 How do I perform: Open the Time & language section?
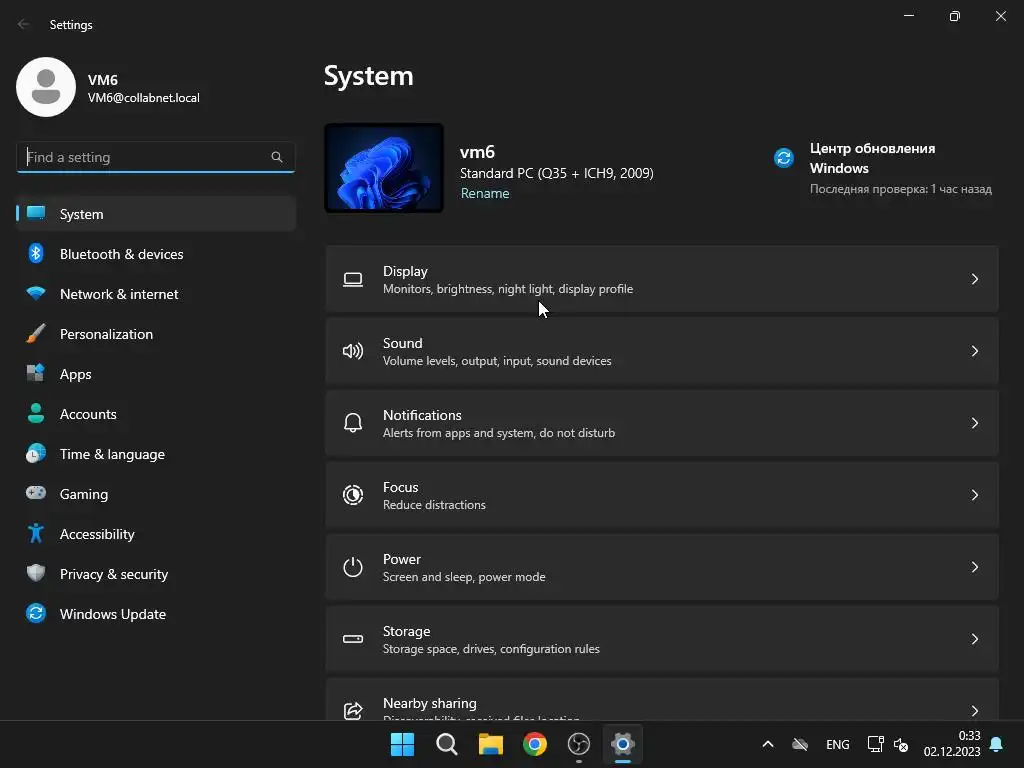[156, 454]
